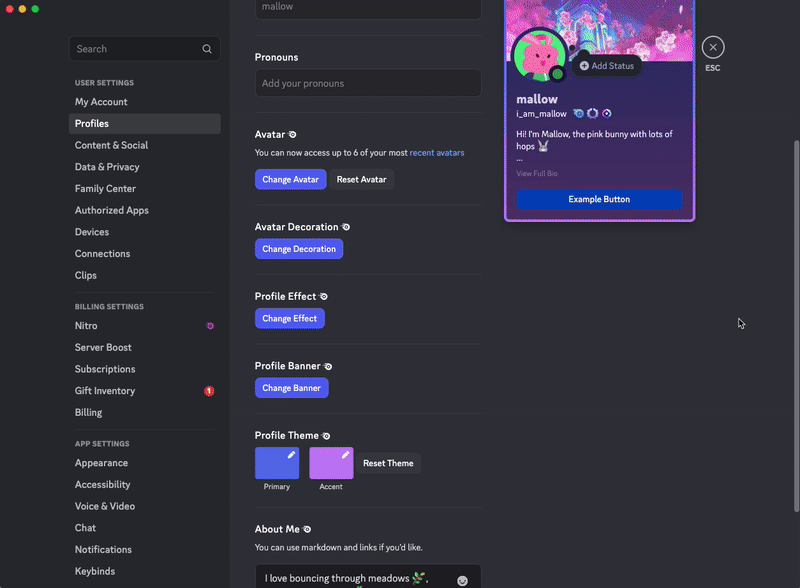Click the display name field containing mallow
800x588 pixels.
(x=368, y=8)
